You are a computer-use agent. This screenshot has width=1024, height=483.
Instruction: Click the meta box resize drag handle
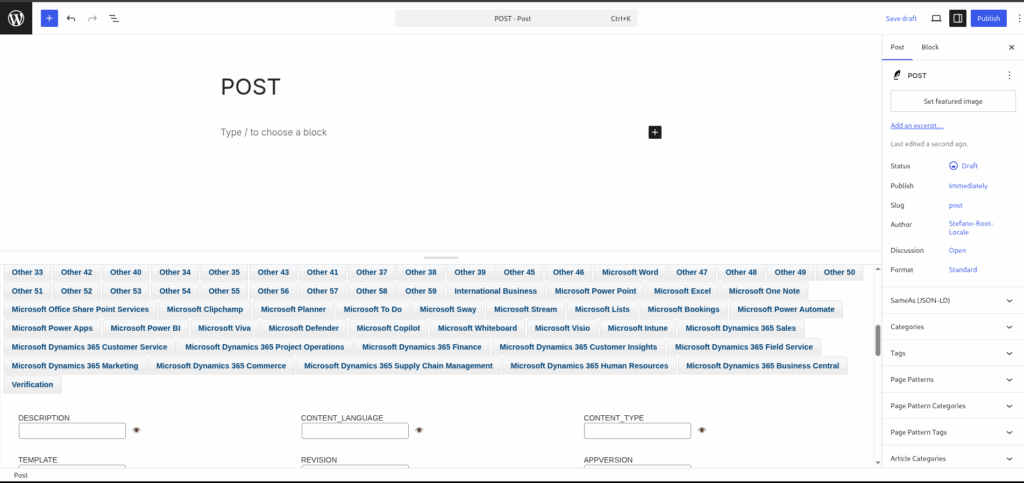tap(441, 257)
